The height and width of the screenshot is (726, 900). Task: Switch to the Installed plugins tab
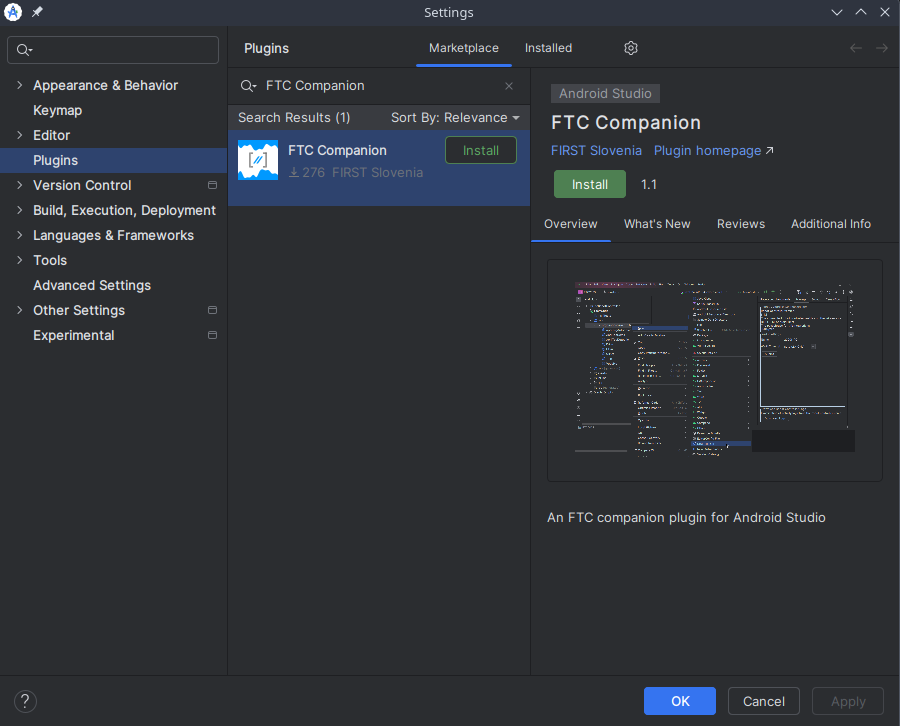[x=548, y=48]
